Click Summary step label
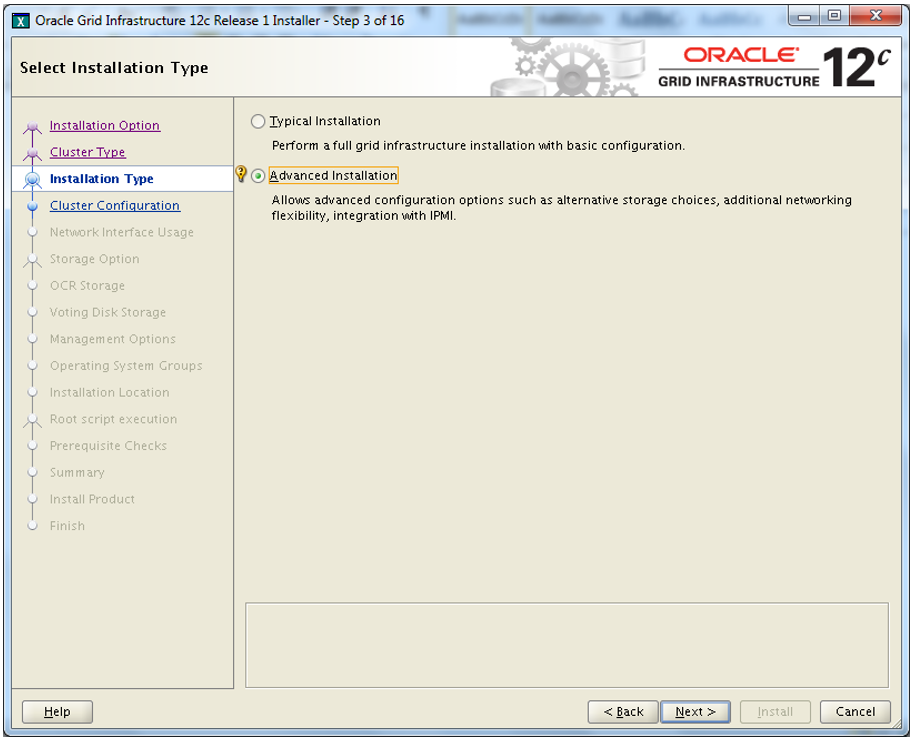Viewport: 912px width, 740px height. point(77,473)
